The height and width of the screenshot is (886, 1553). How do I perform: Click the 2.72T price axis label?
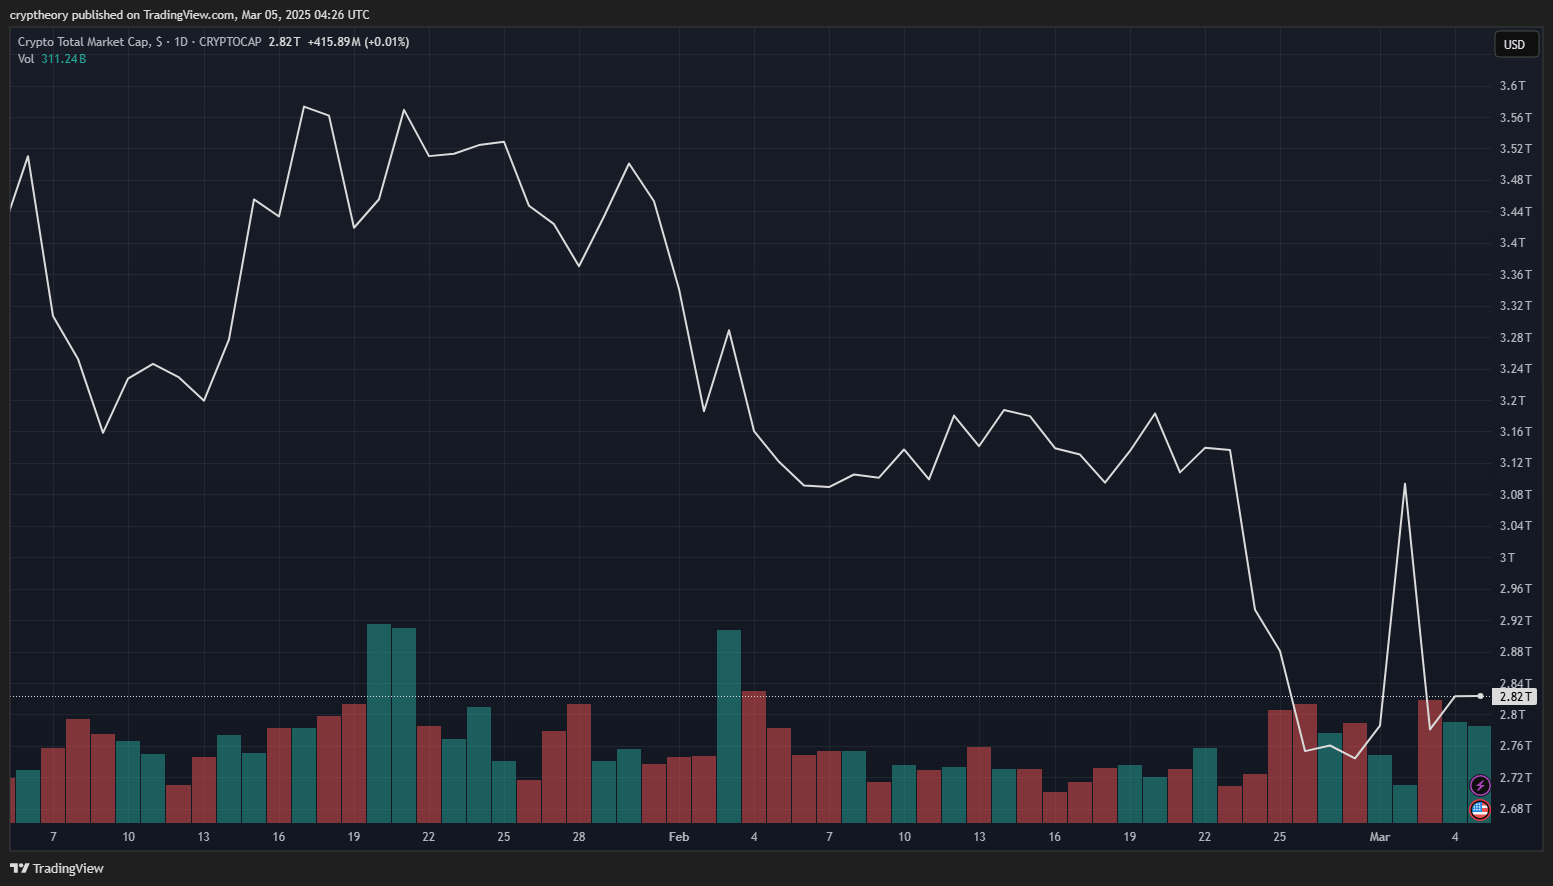[x=1515, y=778]
